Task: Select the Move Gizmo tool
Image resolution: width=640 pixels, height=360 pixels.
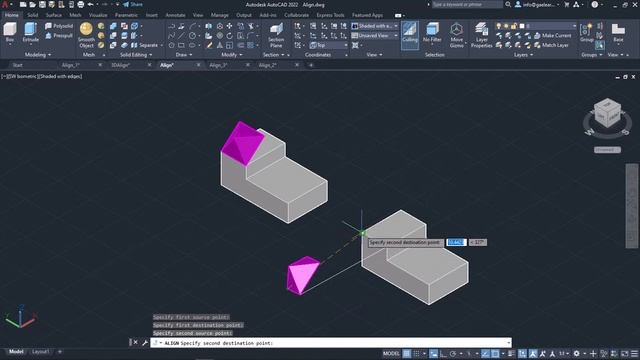Action: click(456, 35)
